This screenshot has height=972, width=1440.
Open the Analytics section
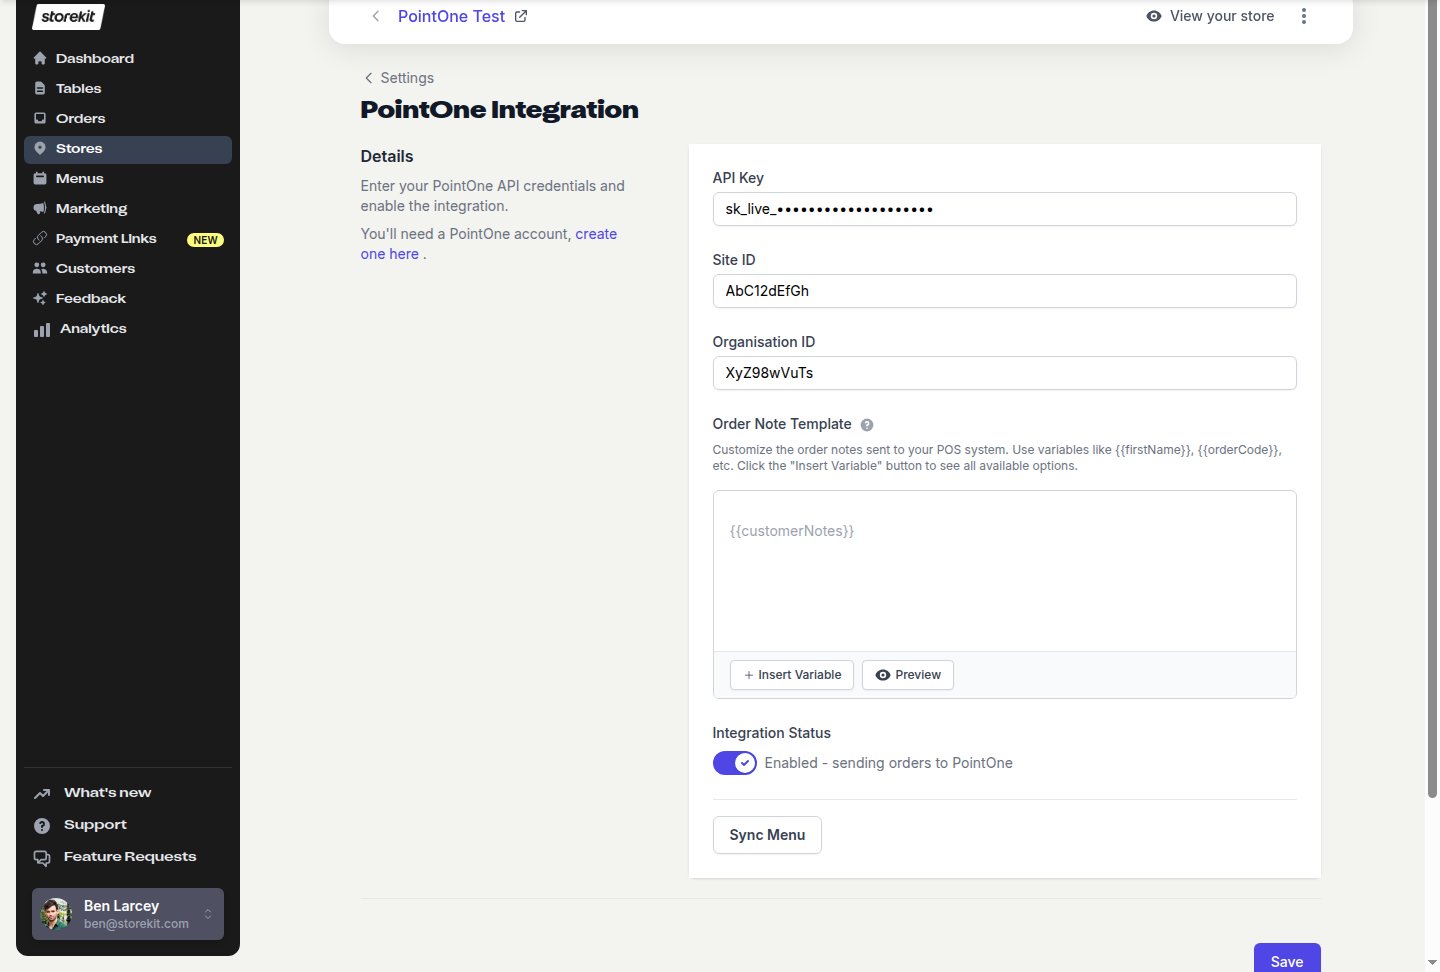(x=128, y=329)
